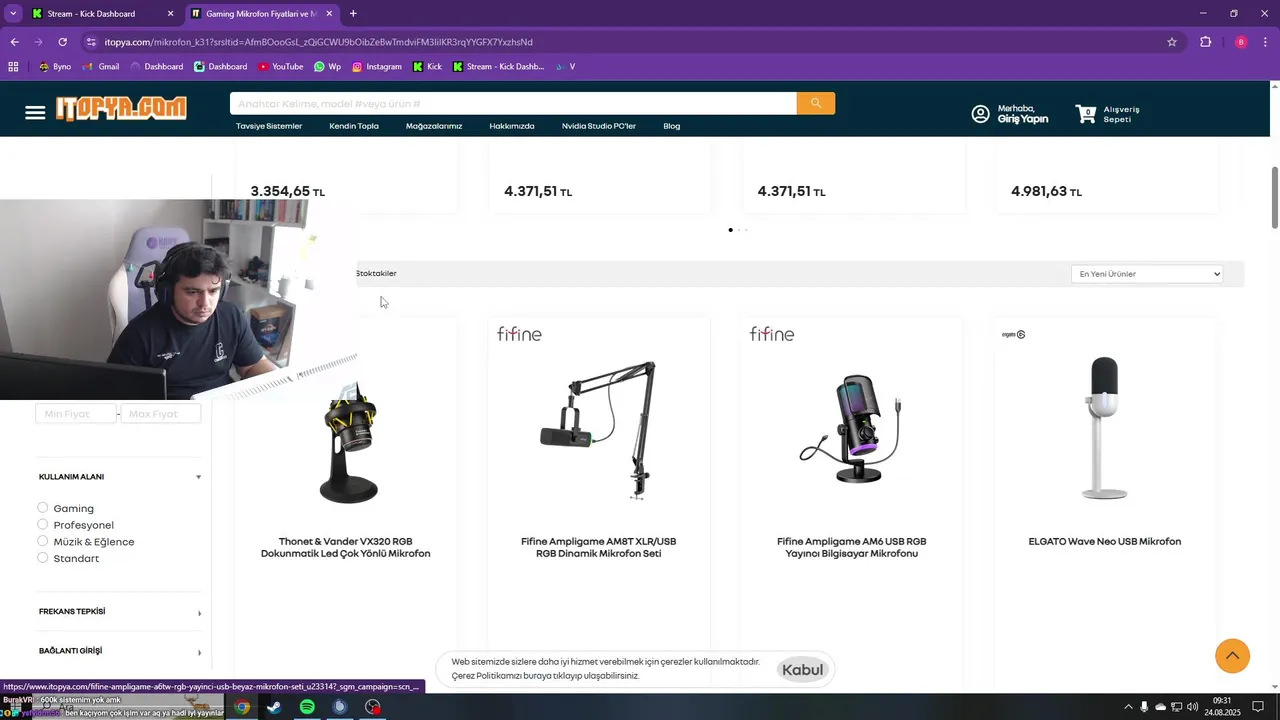This screenshot has height=720, width=1280.
Task: Open Spotify from the taskbar
Action: pos(307,707)
